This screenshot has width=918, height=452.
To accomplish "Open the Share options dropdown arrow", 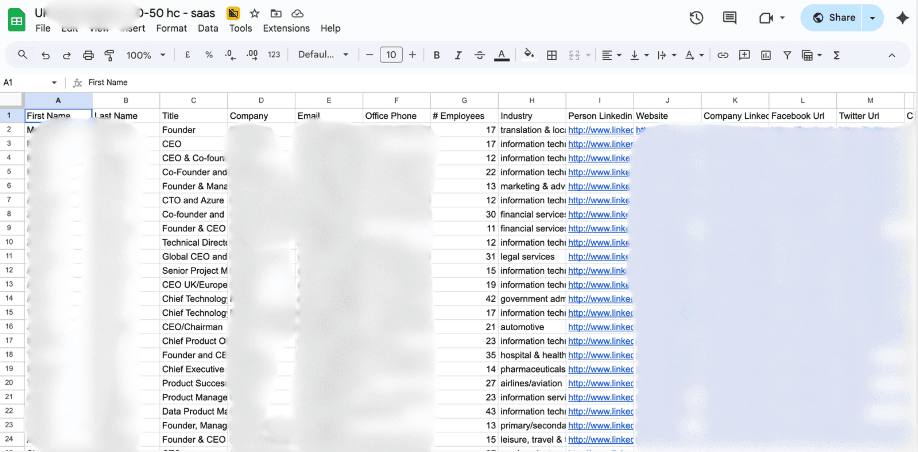I will pos(873,18).
